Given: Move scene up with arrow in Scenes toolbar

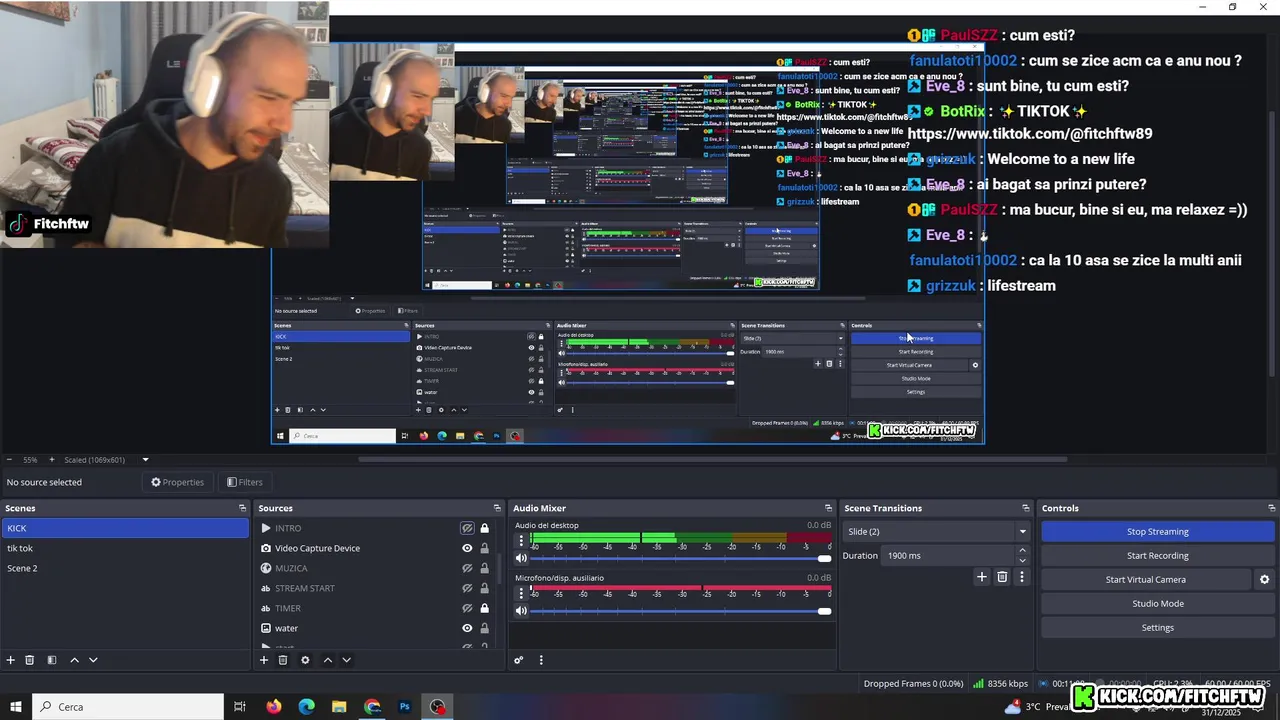Looking at the screenshot, I should click(74, 660).
